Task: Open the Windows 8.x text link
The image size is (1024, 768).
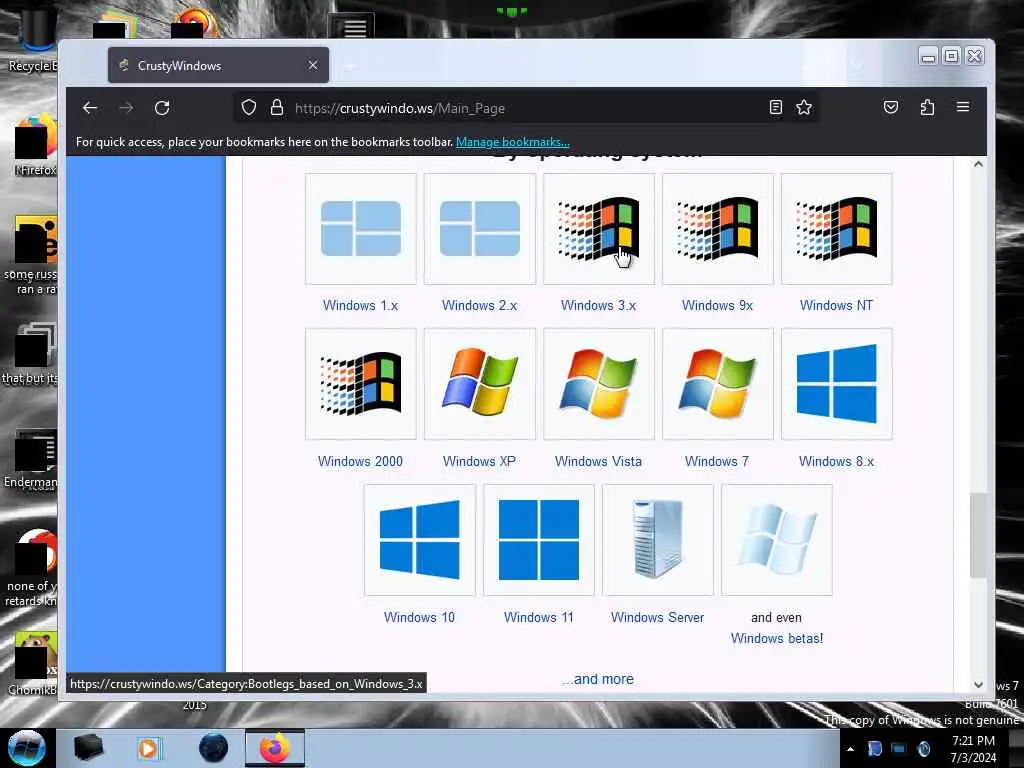Action: tap(837, 462)
